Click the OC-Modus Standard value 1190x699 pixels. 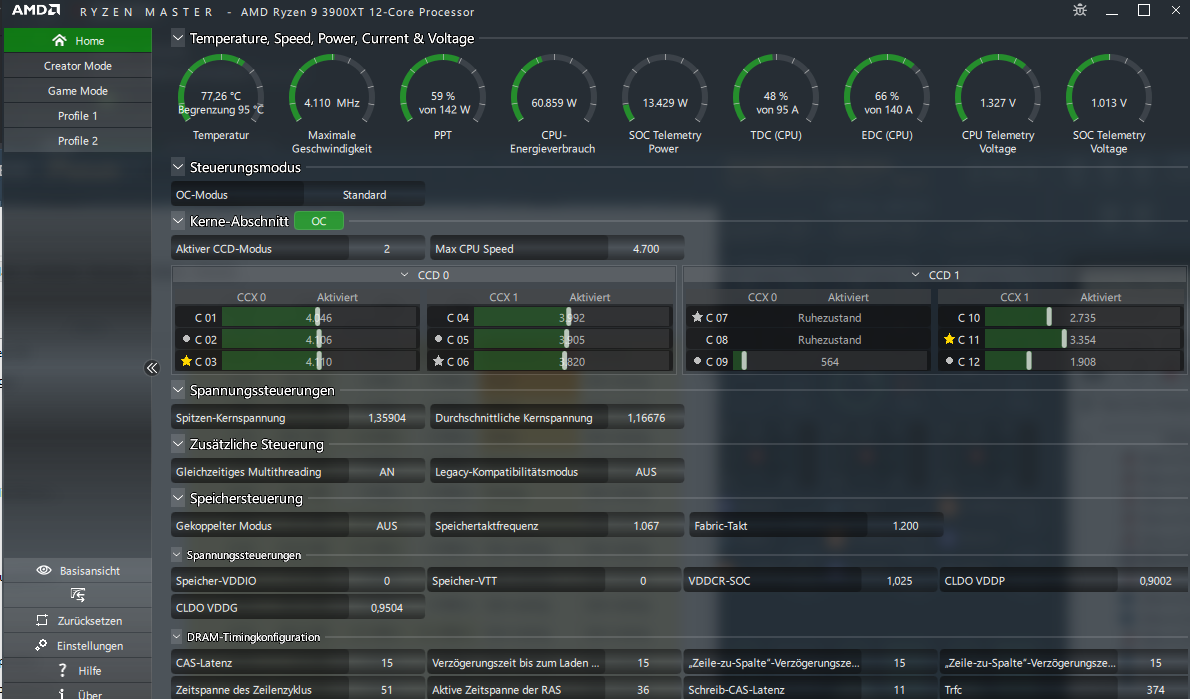point(364,195)
